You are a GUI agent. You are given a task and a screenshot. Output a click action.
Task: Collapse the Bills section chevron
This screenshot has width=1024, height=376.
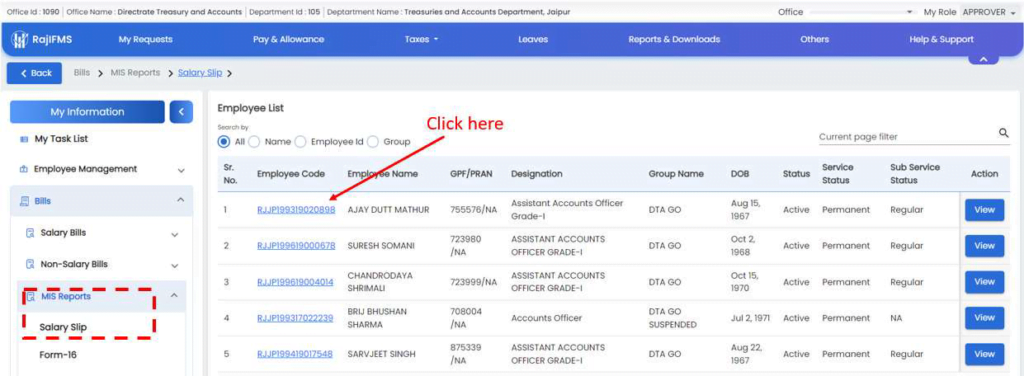[x=181, y=199]
